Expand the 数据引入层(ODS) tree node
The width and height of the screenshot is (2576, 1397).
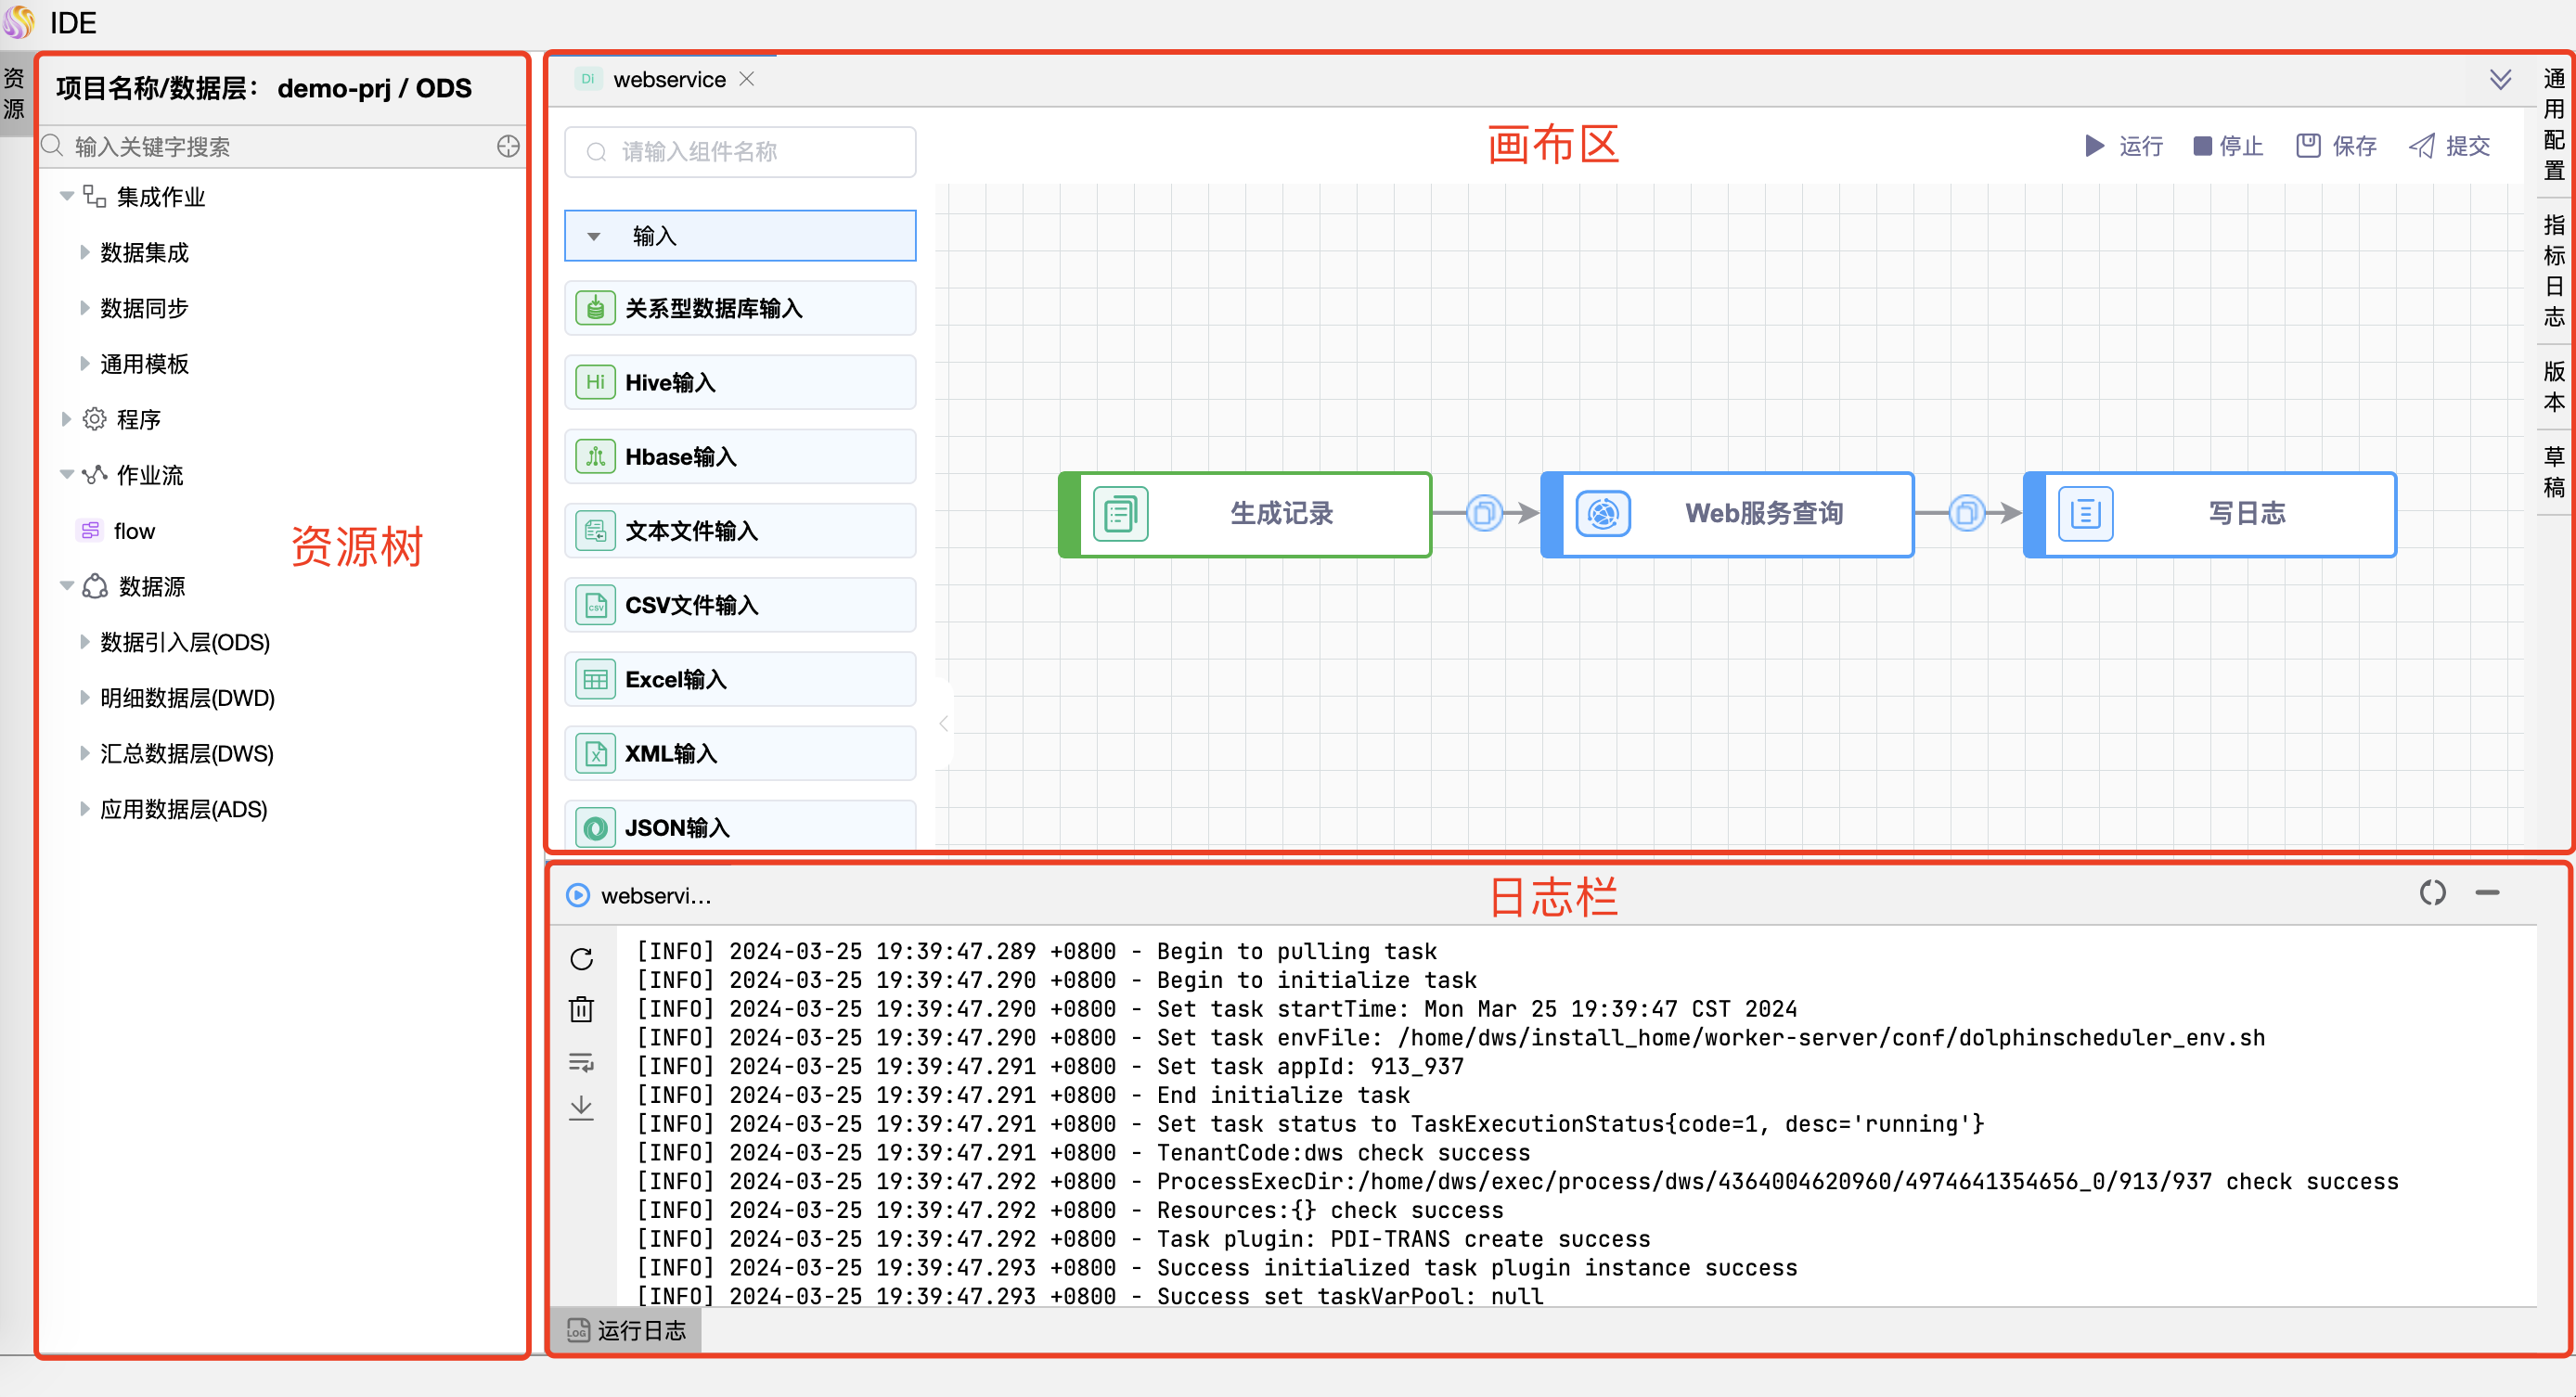pos(85,642)
